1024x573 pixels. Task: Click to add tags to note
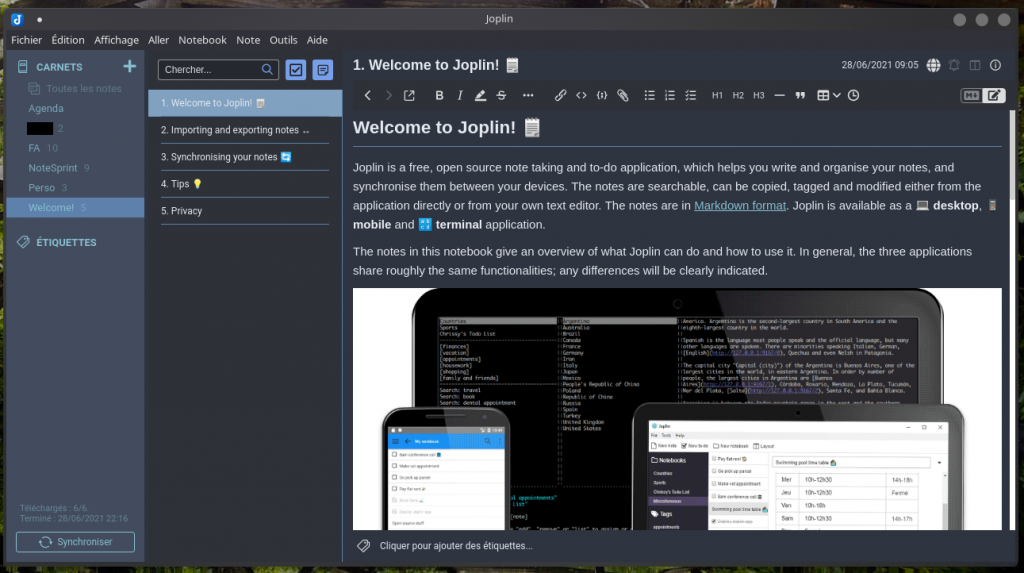pyautogui.click(x=456, y=546)
